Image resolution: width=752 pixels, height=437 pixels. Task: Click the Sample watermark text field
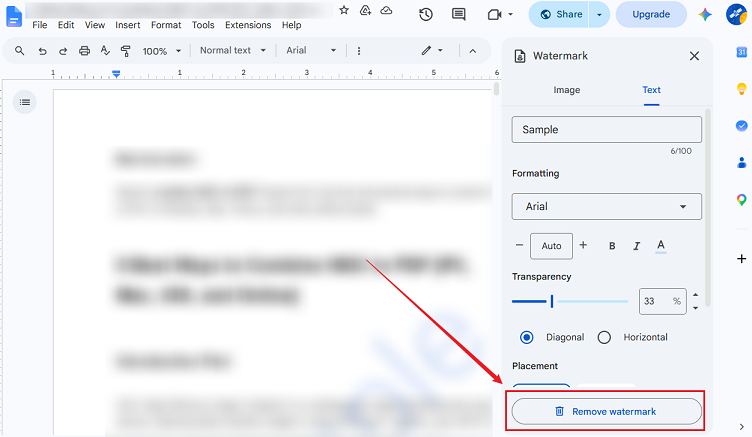coord(607,130)
